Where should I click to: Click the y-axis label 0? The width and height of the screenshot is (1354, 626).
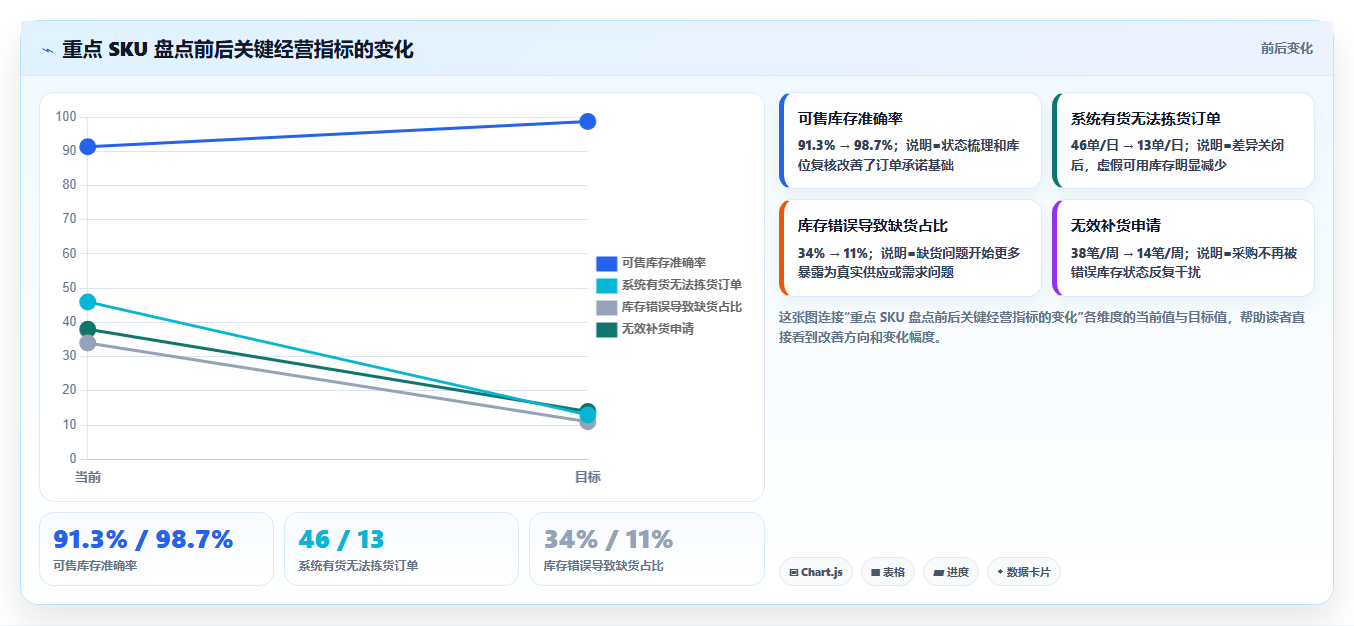click(x=73, y=459)
